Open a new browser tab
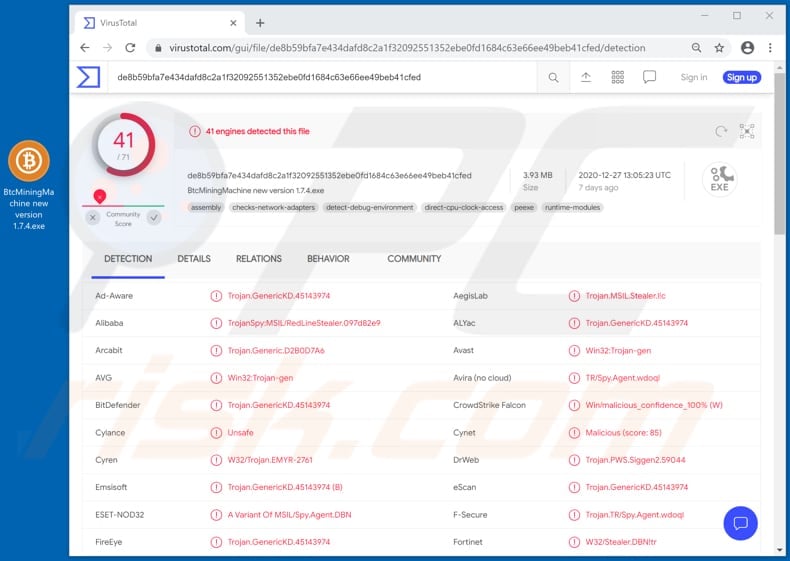This screenshot has height=561, width=790. 260,23
